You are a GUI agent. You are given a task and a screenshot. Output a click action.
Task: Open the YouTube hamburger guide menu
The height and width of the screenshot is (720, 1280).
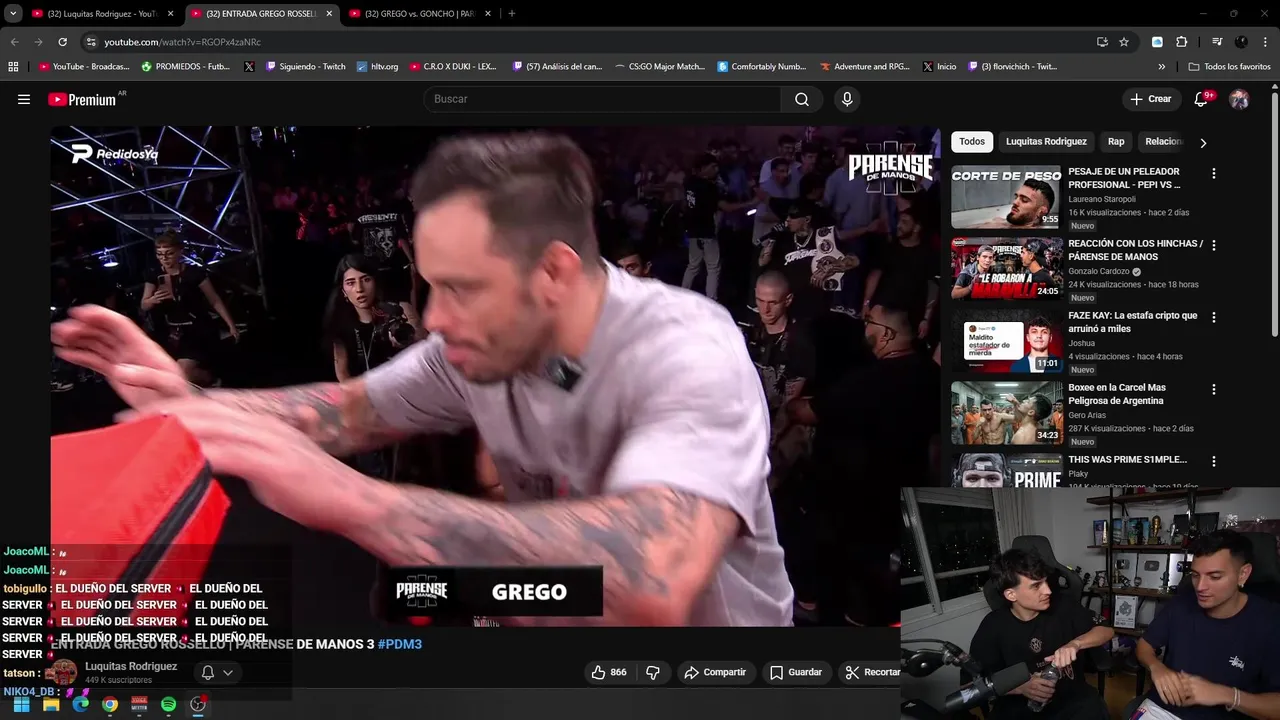coord(24,99)
